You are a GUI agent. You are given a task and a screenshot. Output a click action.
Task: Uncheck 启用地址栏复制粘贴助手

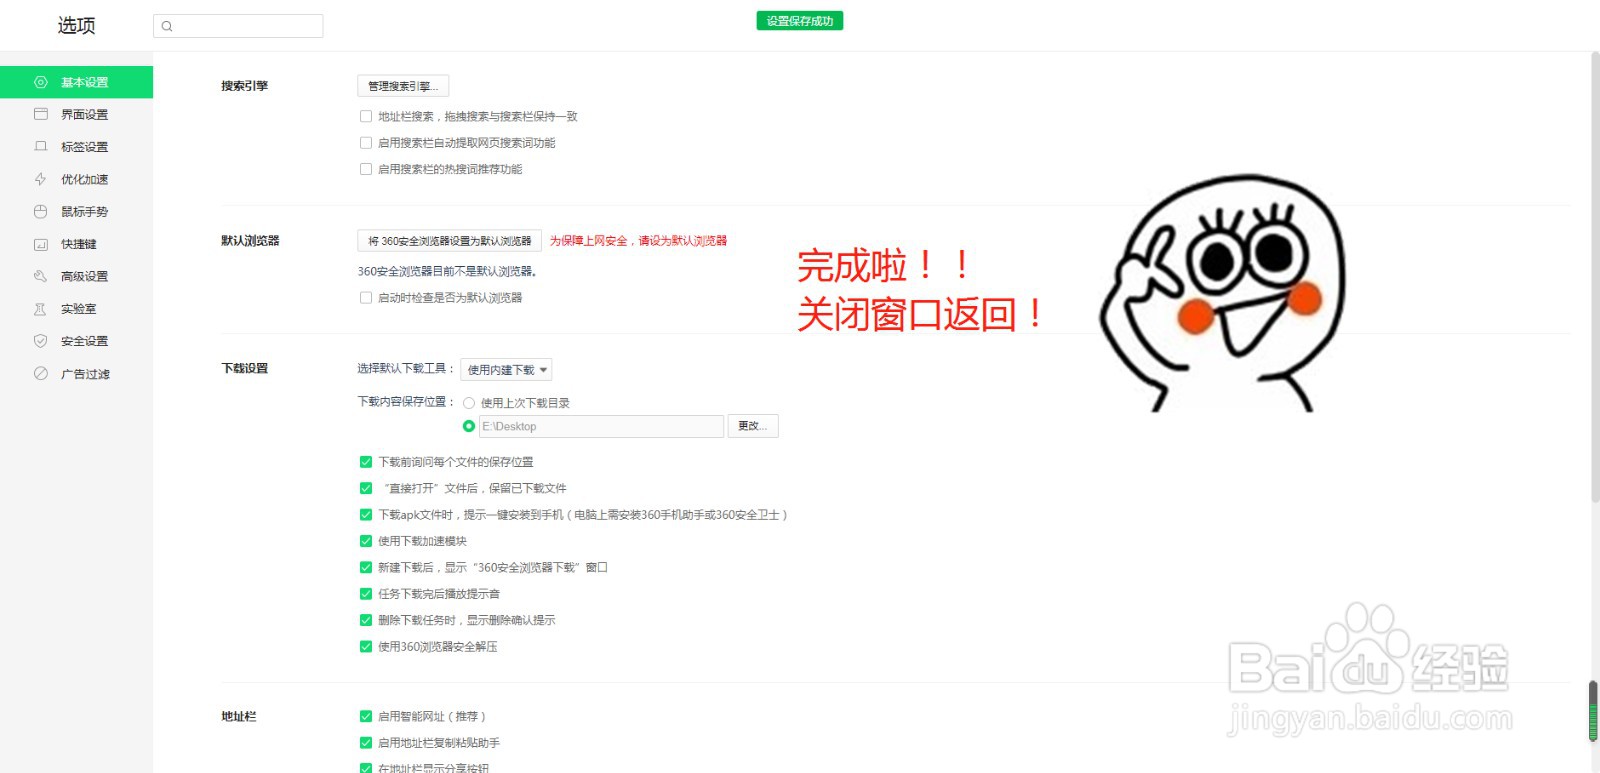coord(366,743)
